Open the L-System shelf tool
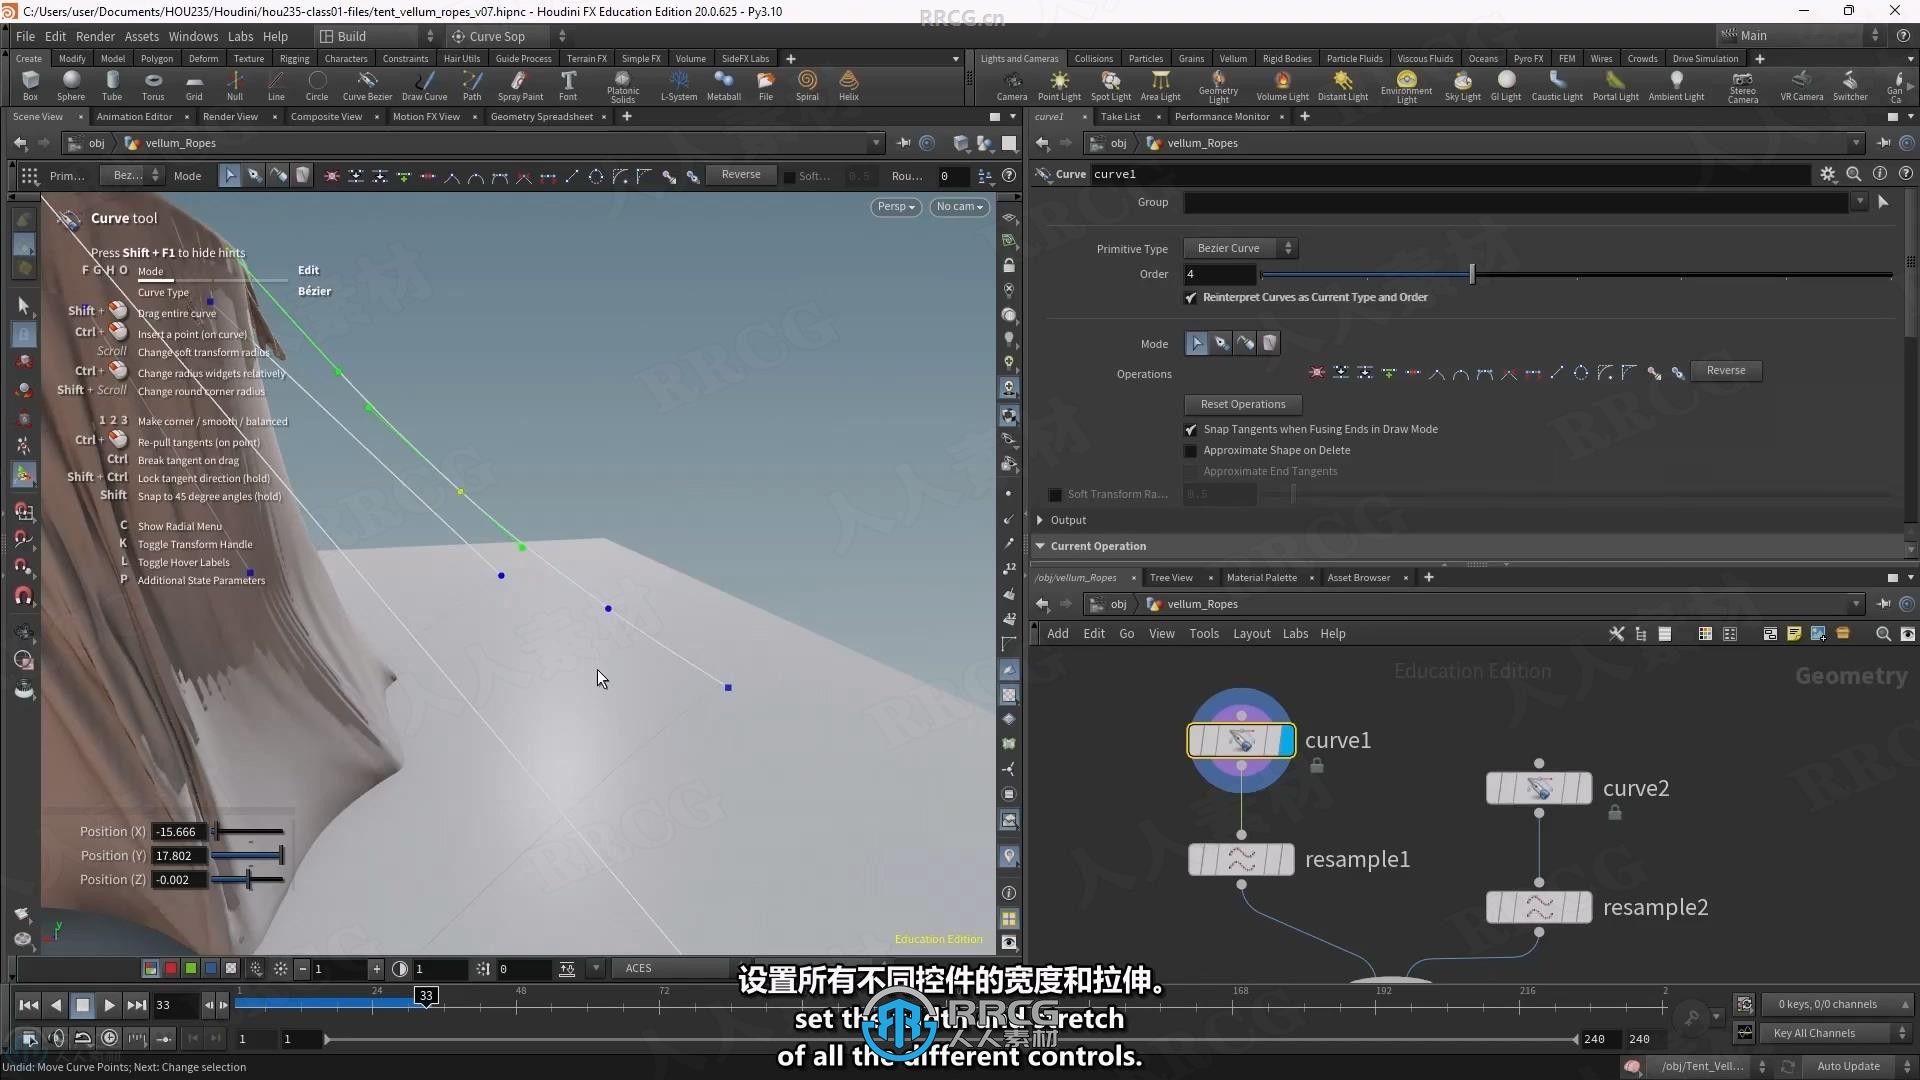Screen dimensions: 1920x1080 point(679,85)
